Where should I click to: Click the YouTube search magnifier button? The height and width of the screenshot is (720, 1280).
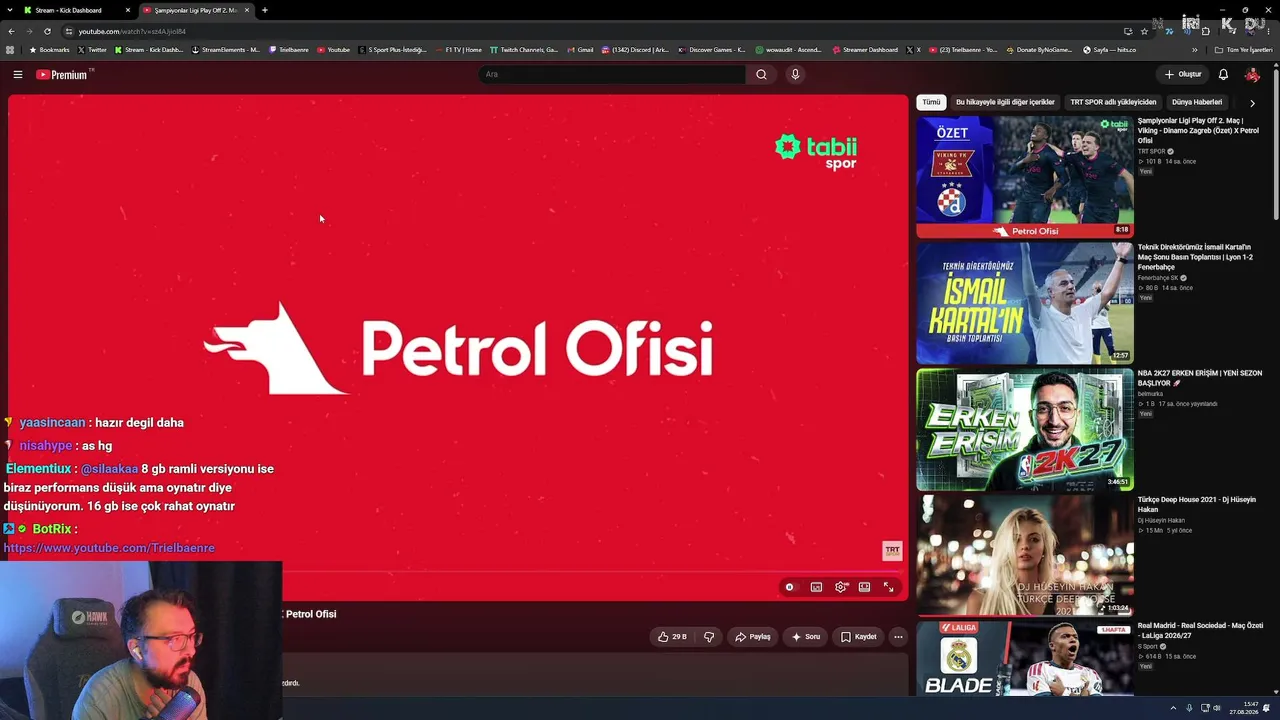click(x=761, y=74)
